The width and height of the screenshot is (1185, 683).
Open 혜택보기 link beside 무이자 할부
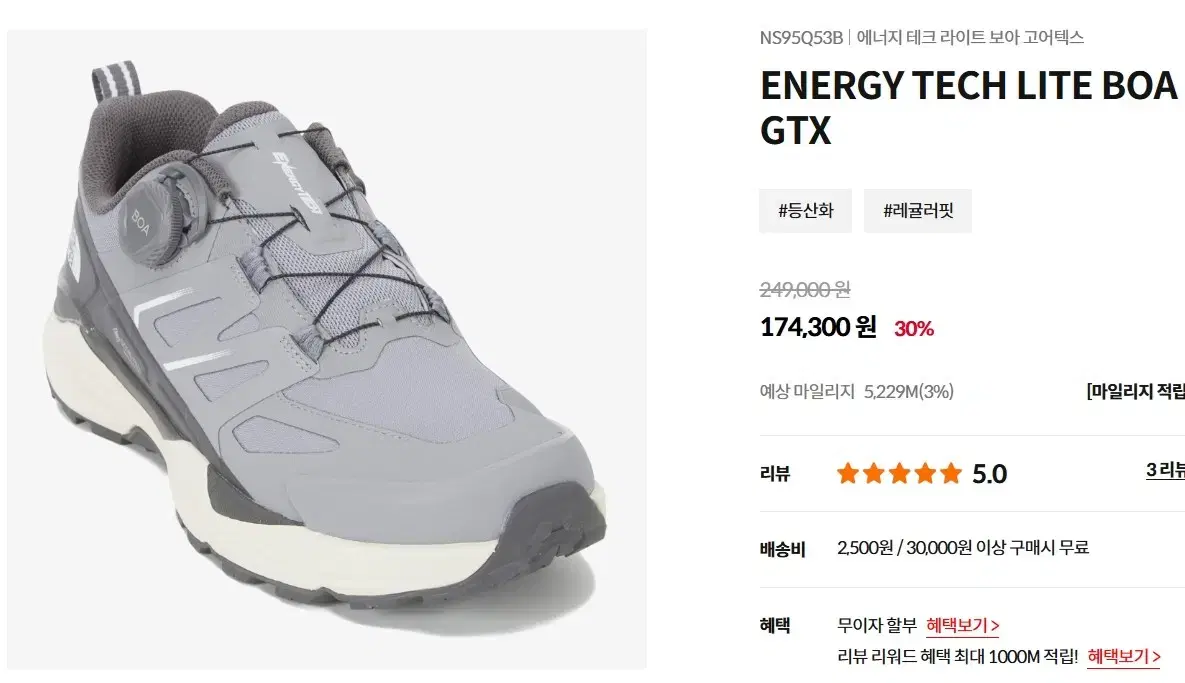[963, 626]
